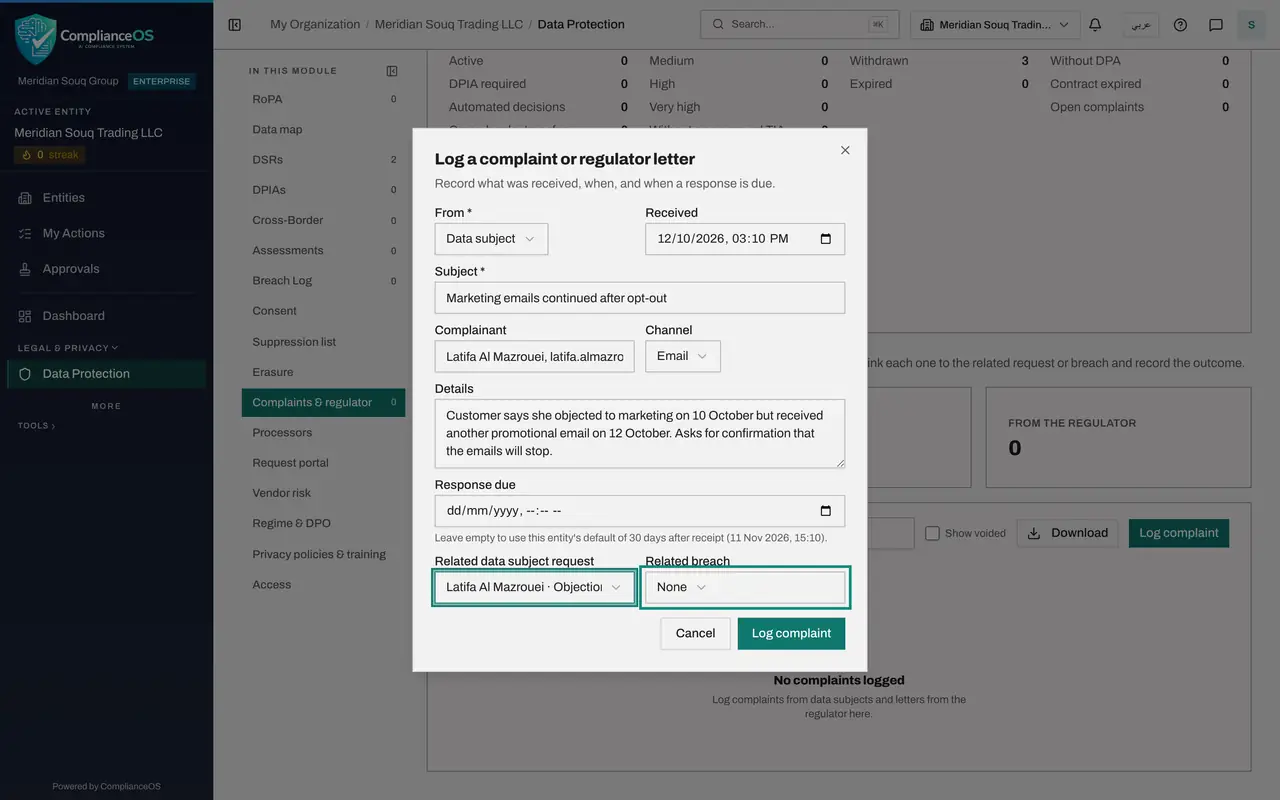The height and width of the screenshot is (800, 1280).
Task: Close the Log a complaint dialog
Action: click(x=845, y=150)
